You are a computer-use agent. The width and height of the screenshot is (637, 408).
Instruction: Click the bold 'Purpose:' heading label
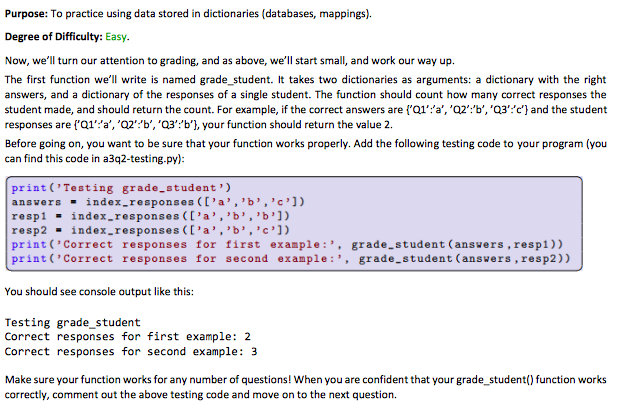click(x=26, y=14)
